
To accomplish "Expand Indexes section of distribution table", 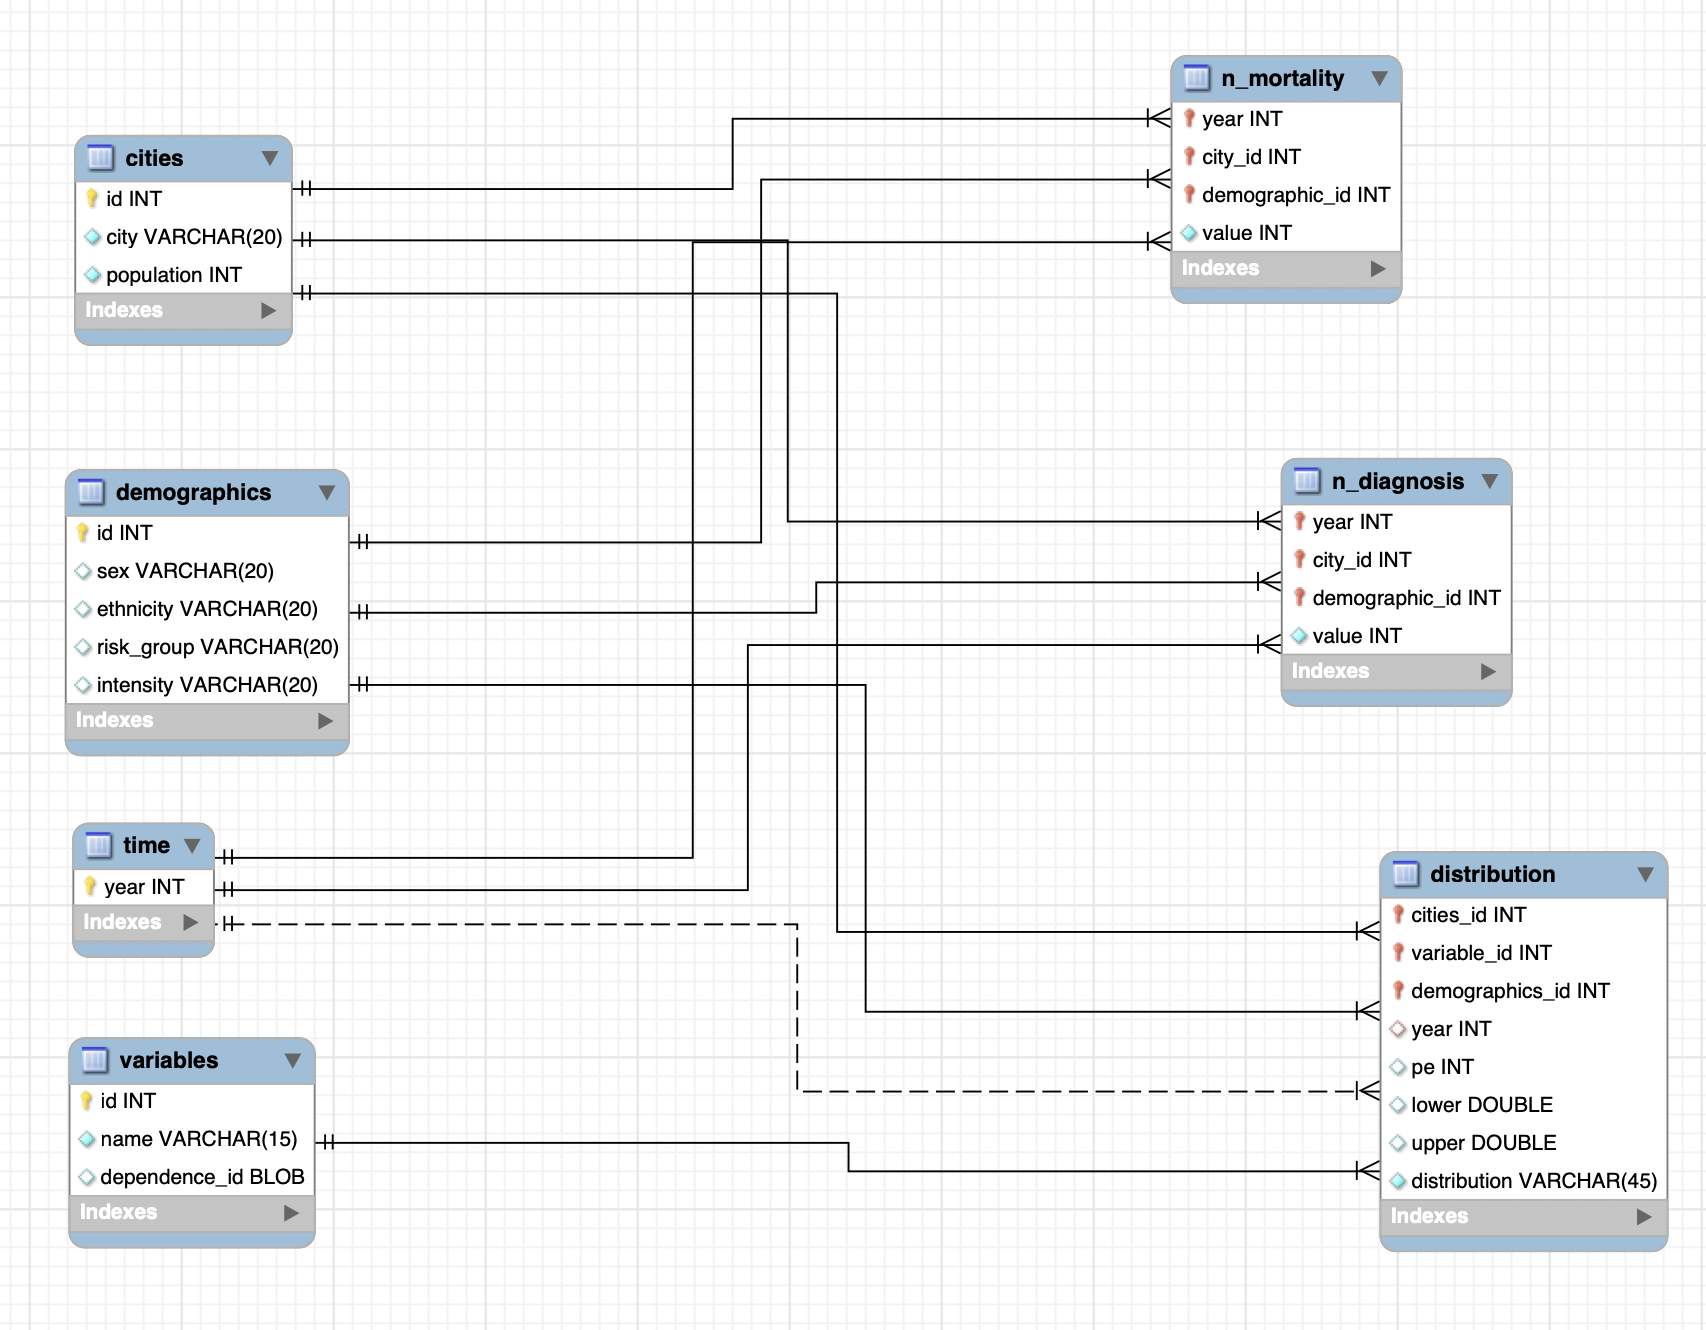I will (x=1644, y=1216).
